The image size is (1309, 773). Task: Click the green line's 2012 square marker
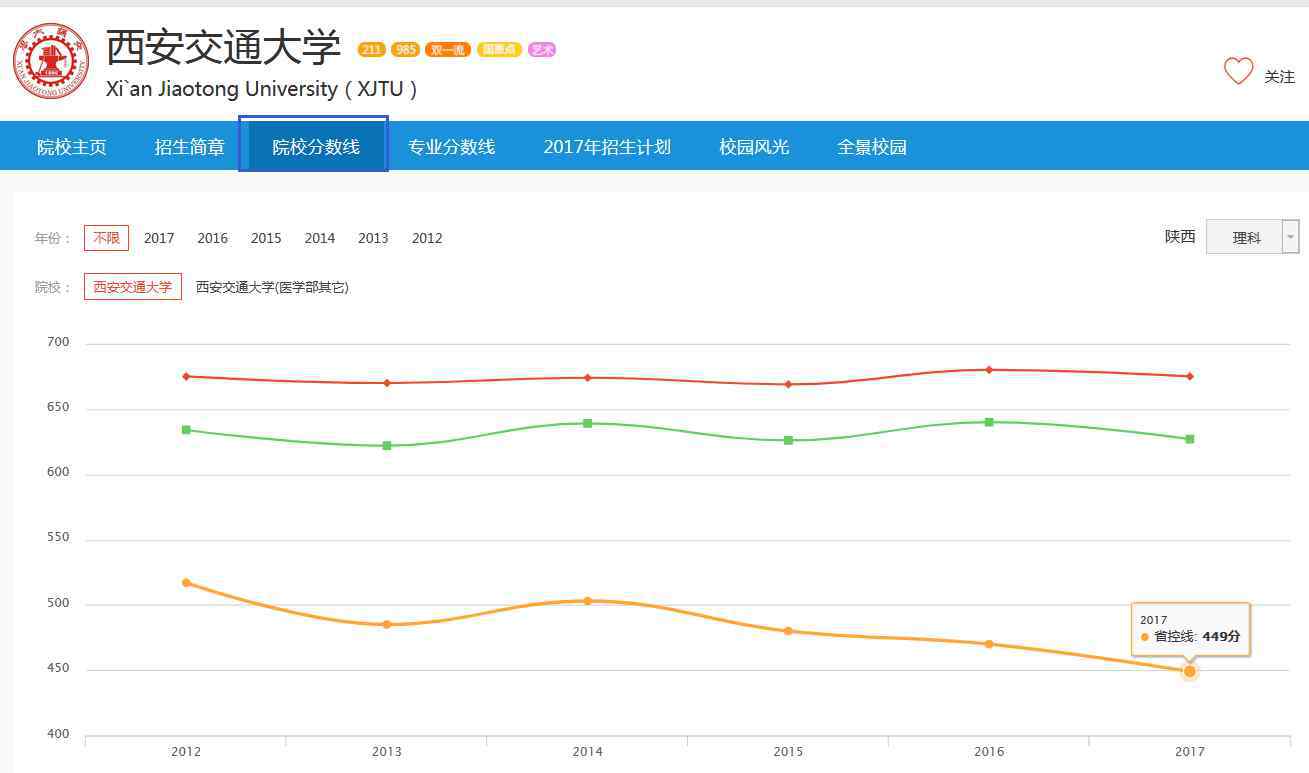coord(186,430)
